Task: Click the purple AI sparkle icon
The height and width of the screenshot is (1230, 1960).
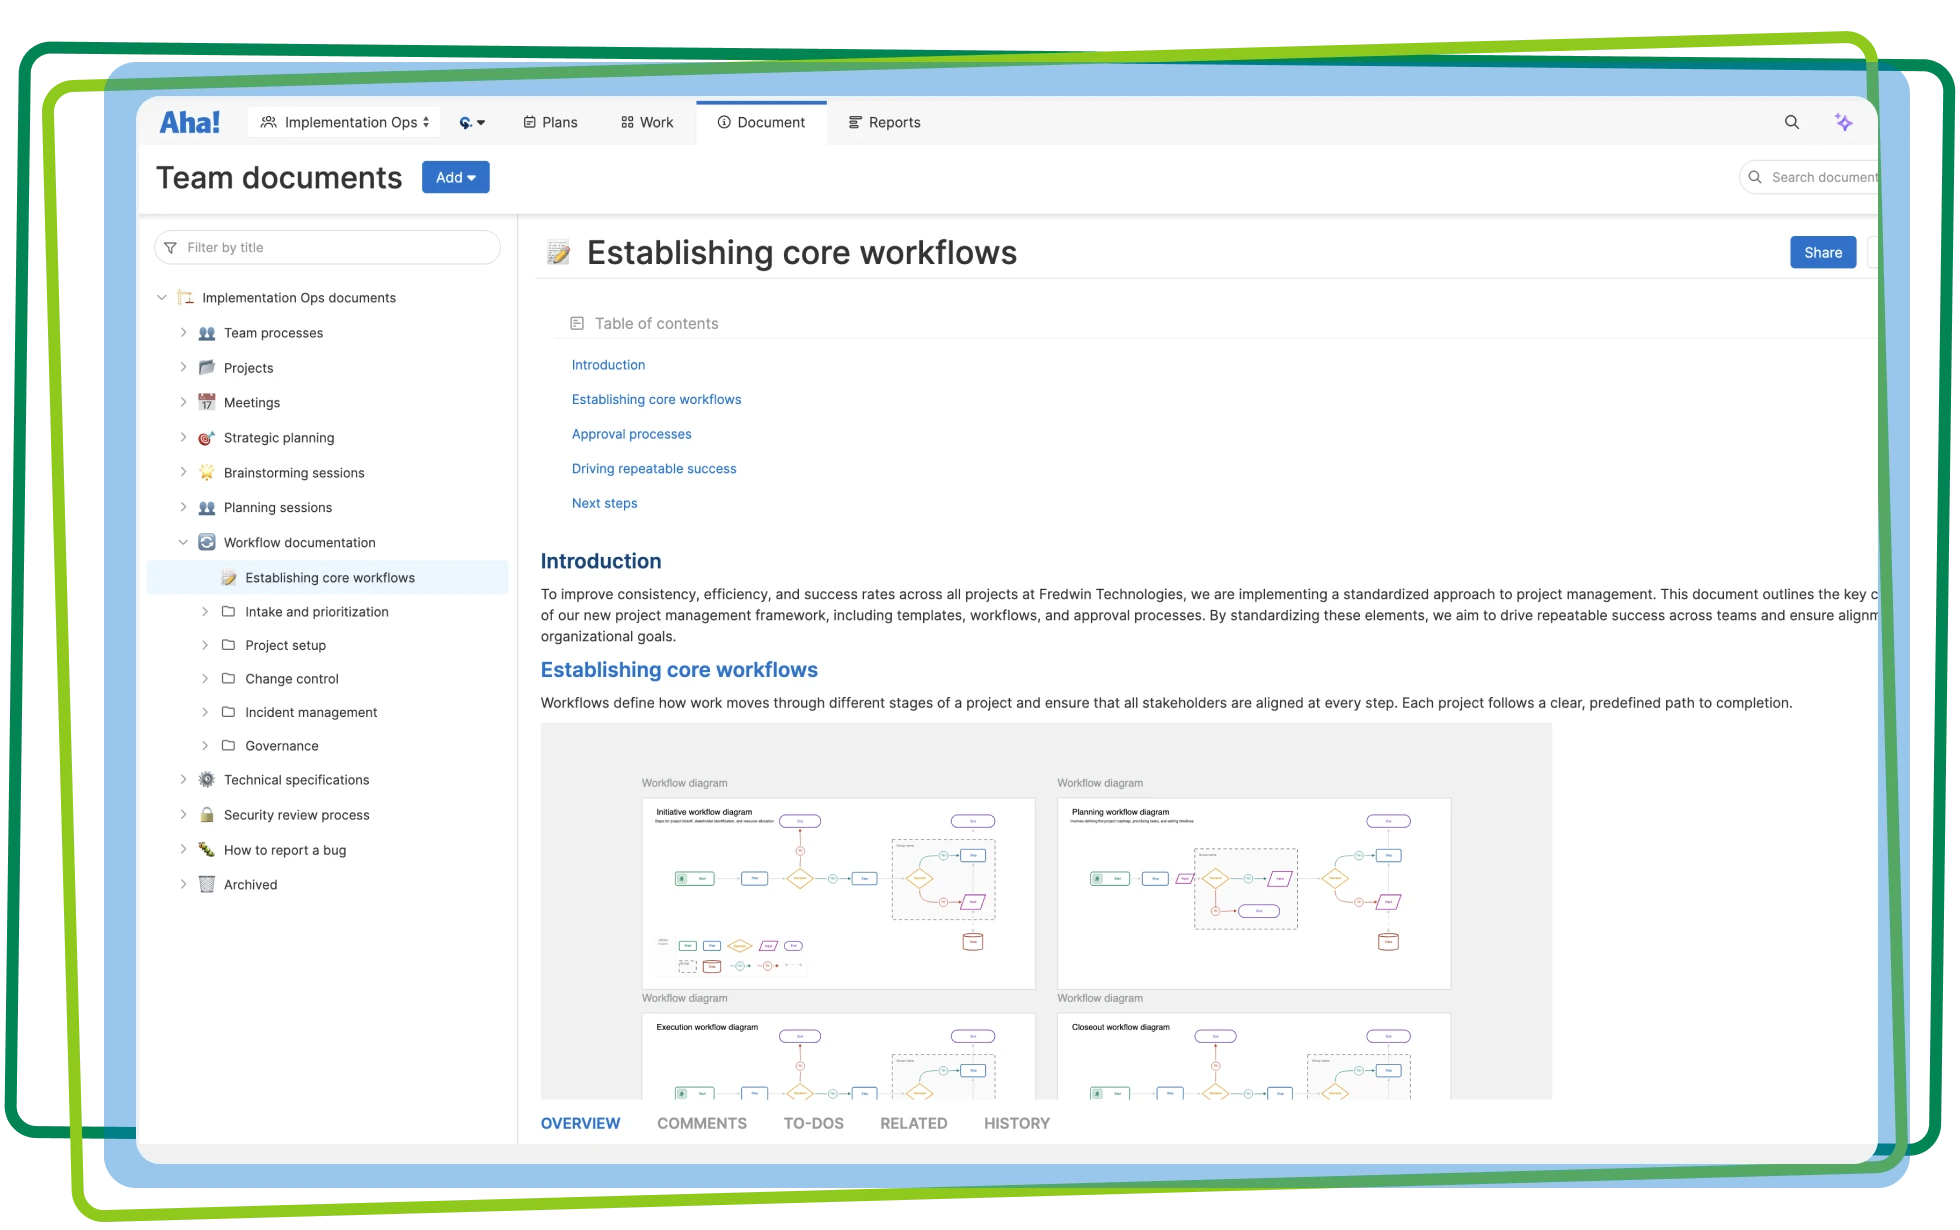Action: click(1843, 122)
